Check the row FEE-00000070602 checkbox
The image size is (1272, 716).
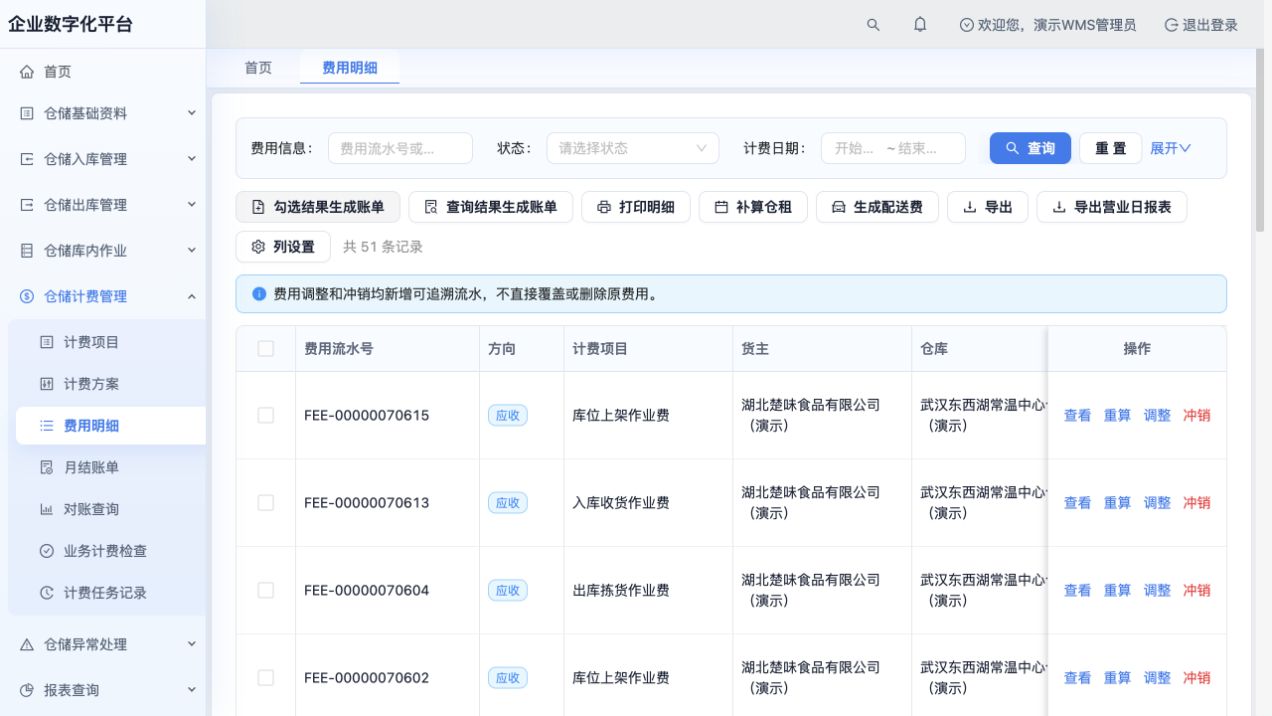(266, 677)
